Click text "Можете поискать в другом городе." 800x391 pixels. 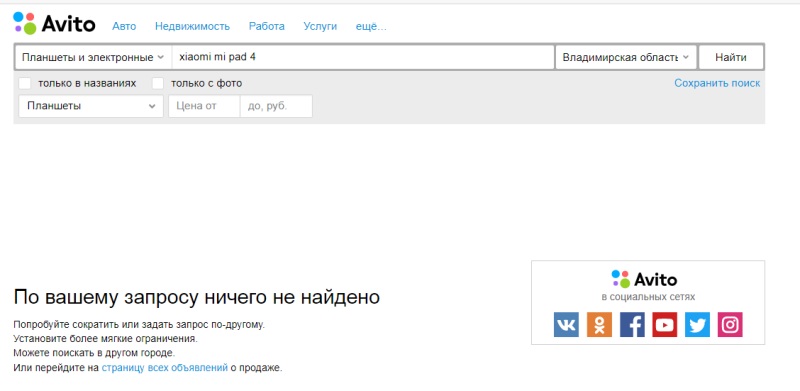tap(94, 353)
